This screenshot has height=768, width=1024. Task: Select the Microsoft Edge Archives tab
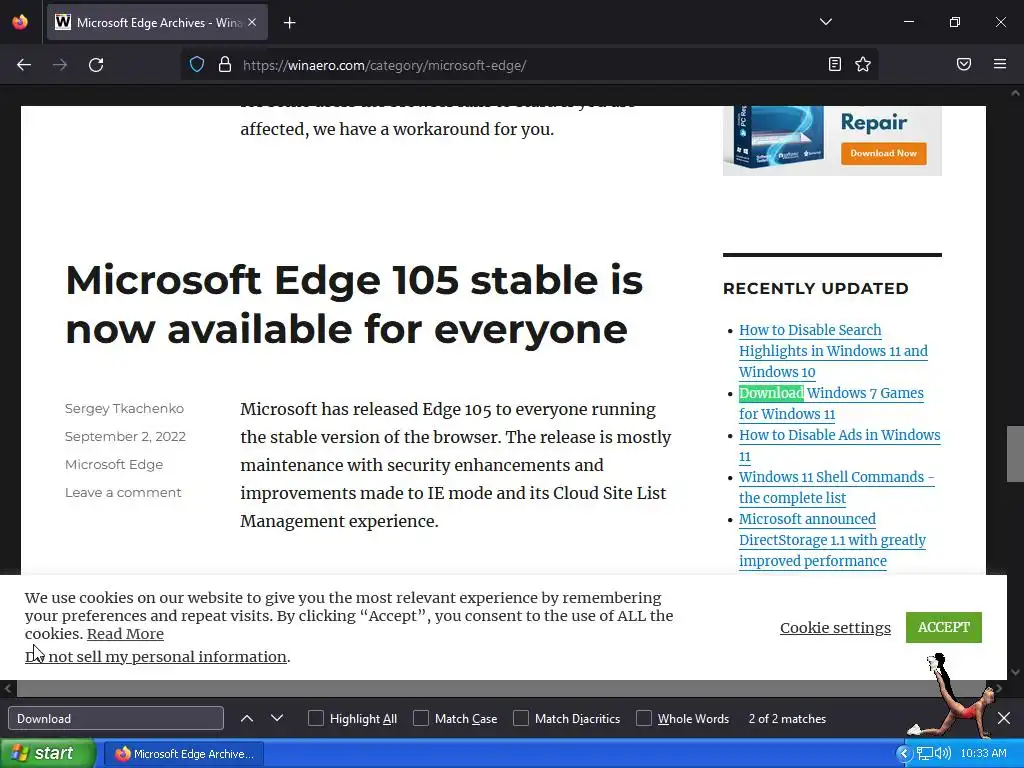(x=157, y=23)
